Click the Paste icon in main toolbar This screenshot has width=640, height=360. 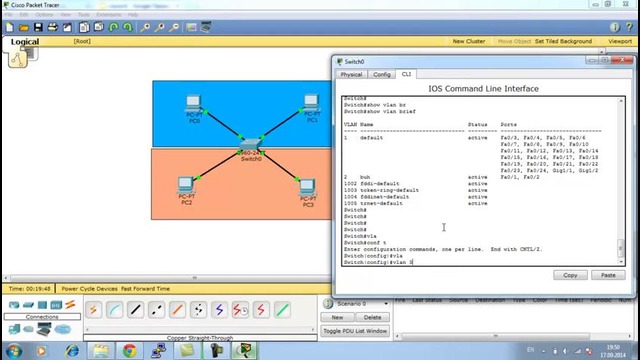(x=99, y=27)
